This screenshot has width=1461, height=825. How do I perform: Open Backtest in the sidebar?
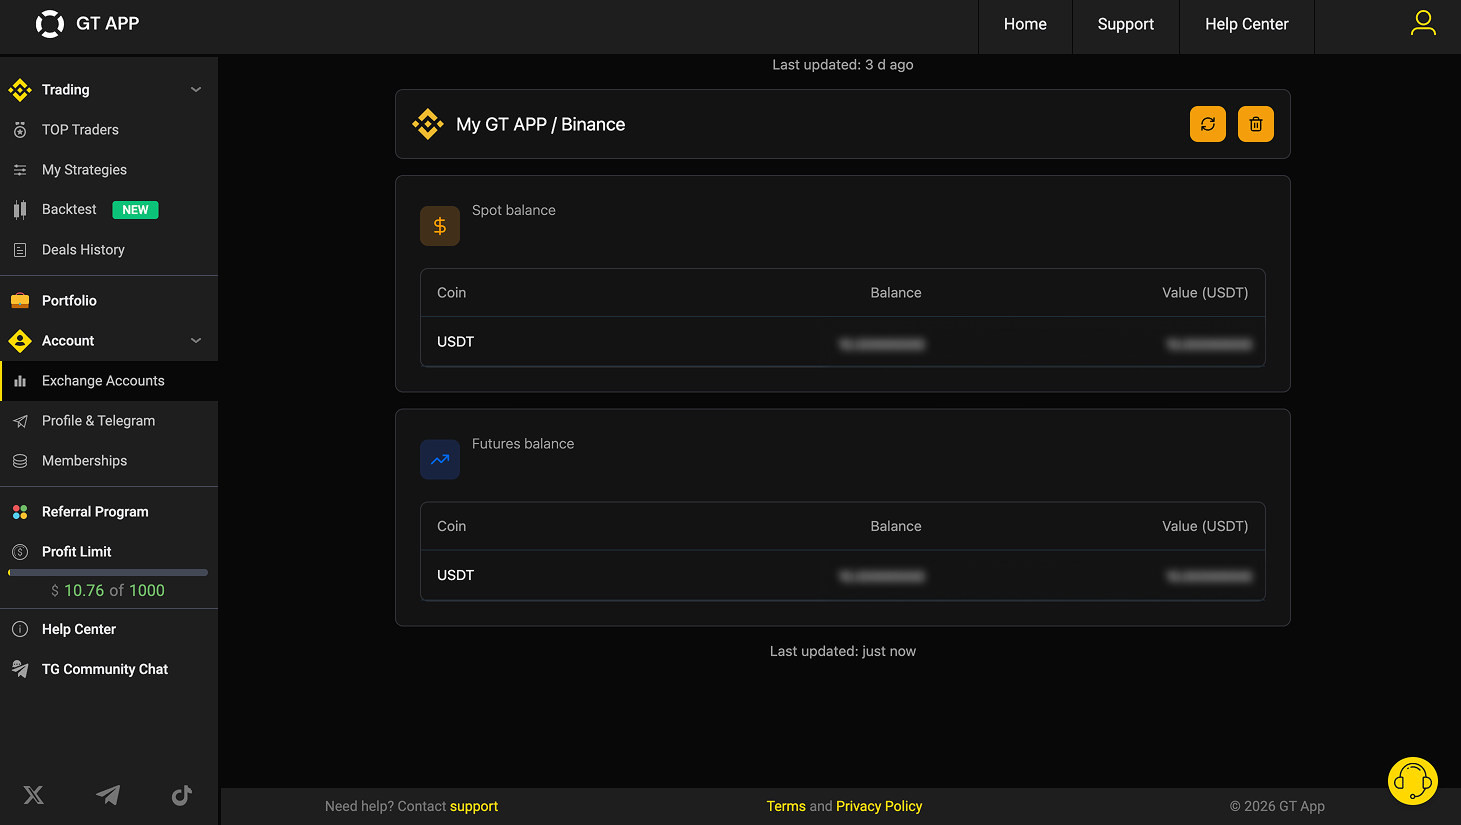click(69, 210)
